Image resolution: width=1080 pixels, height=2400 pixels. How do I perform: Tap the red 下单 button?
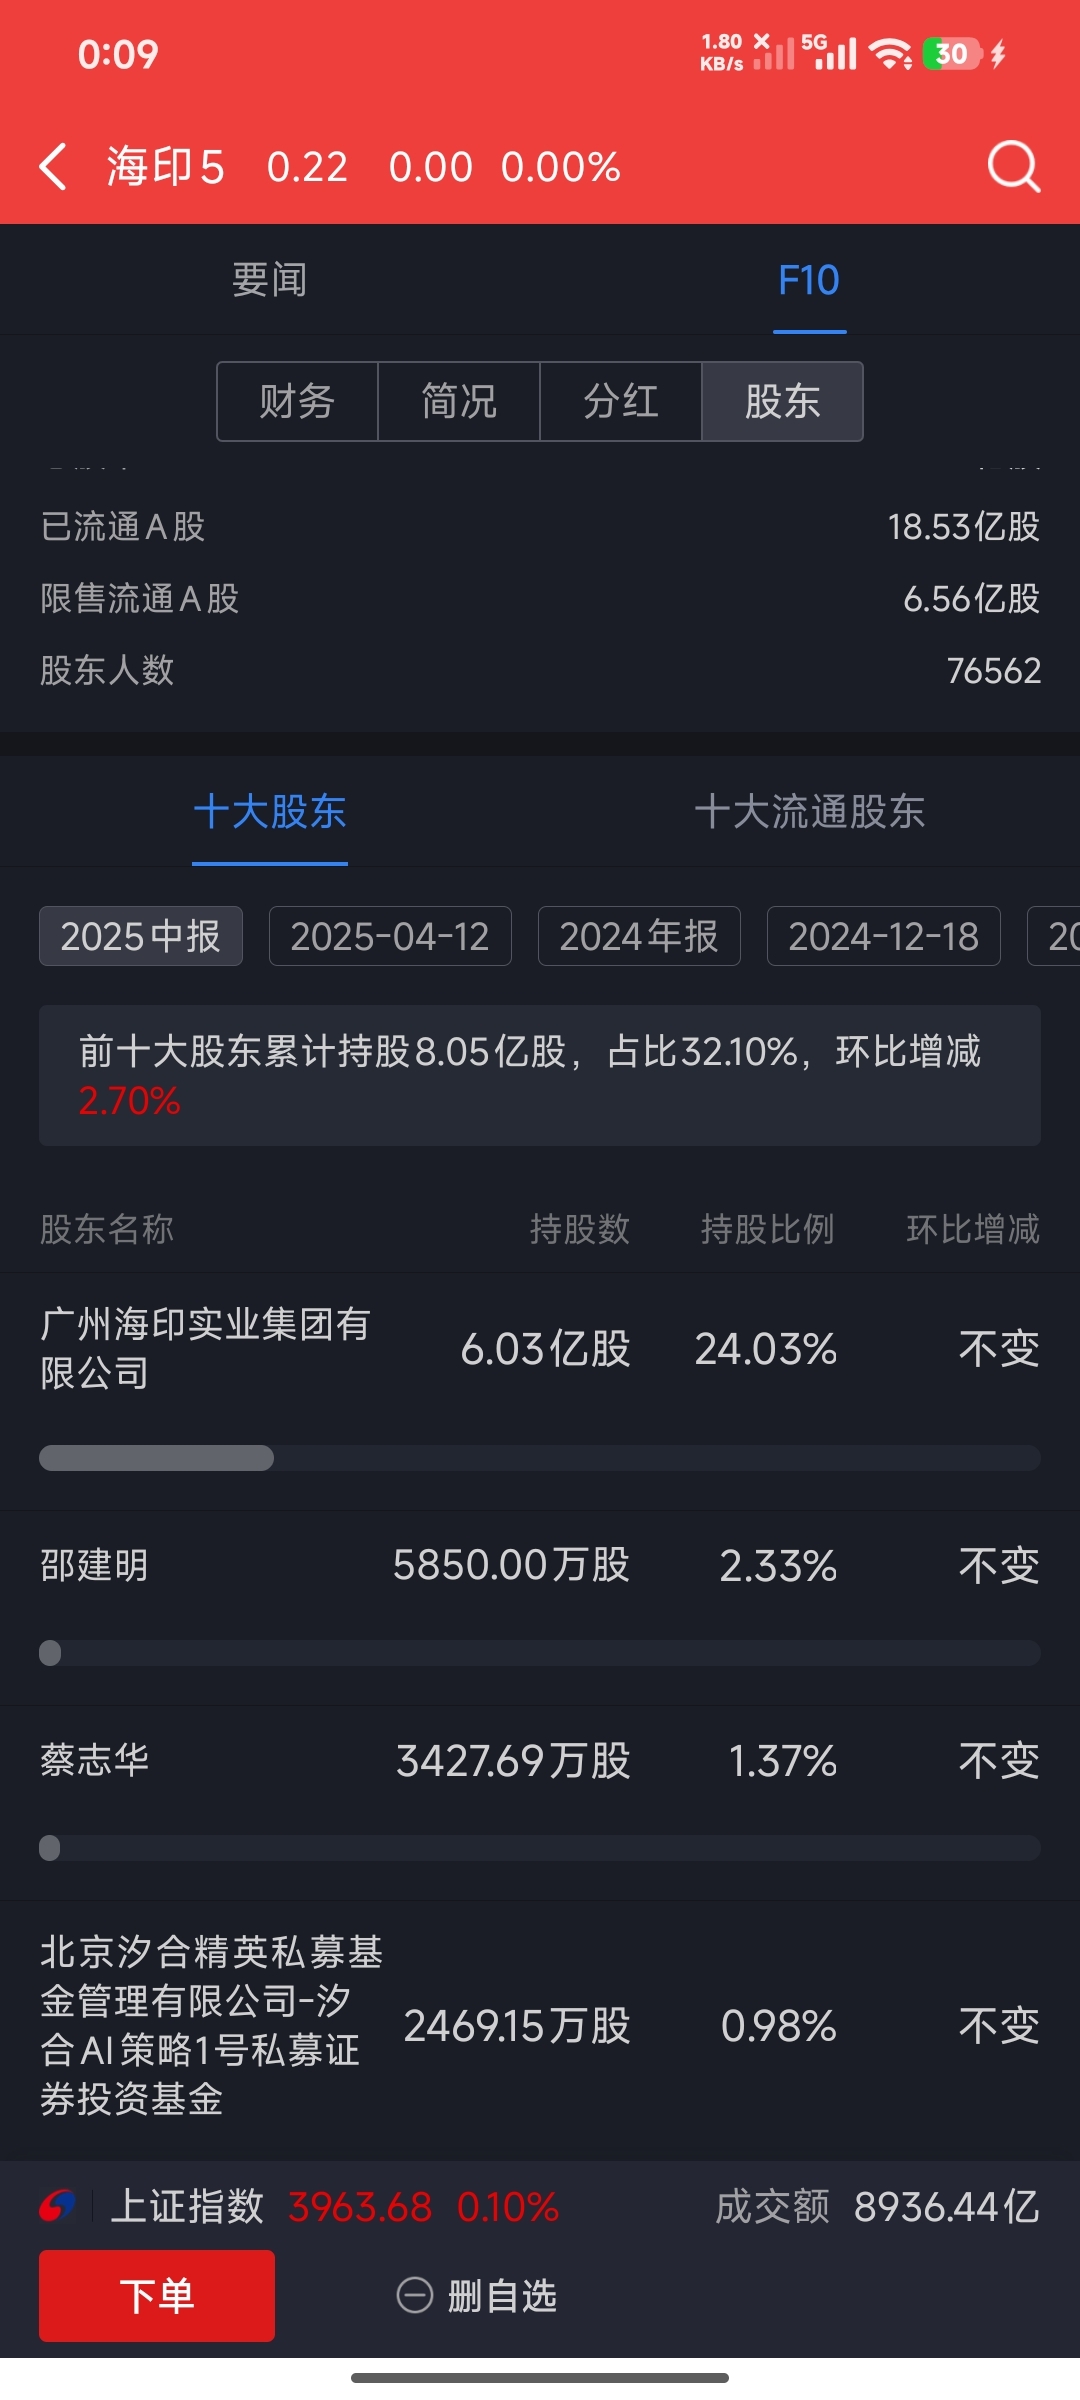[x=157, y=2296]
